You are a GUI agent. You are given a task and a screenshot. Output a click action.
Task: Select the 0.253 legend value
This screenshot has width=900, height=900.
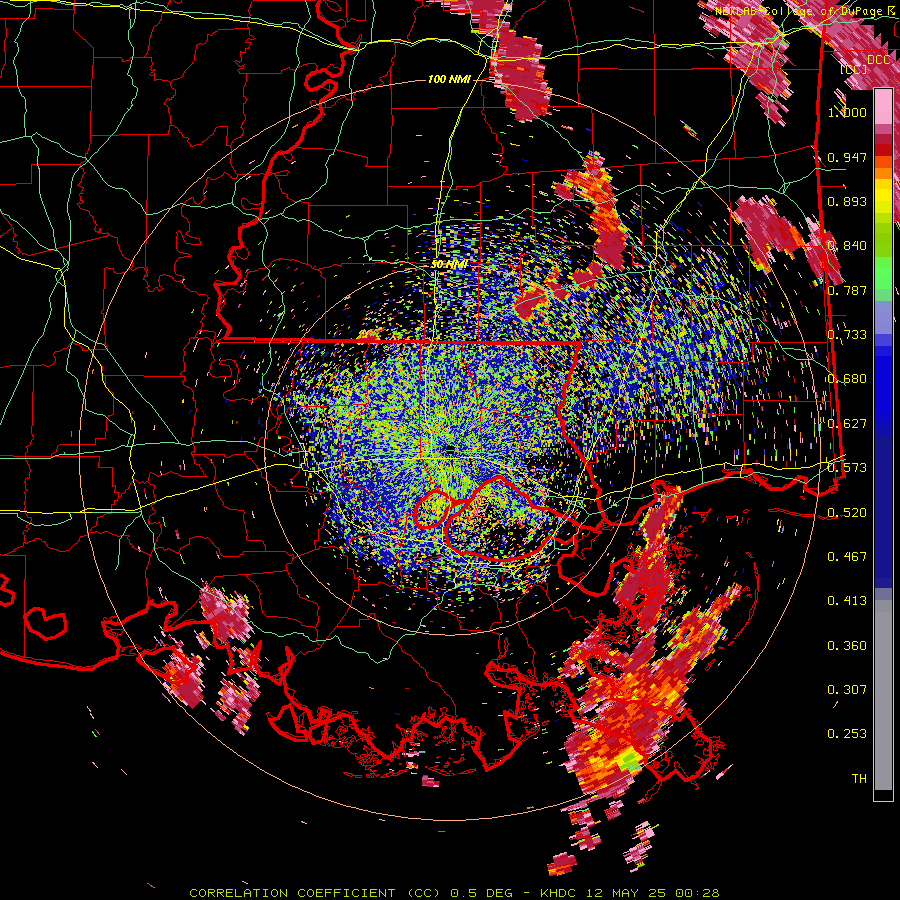847,734
